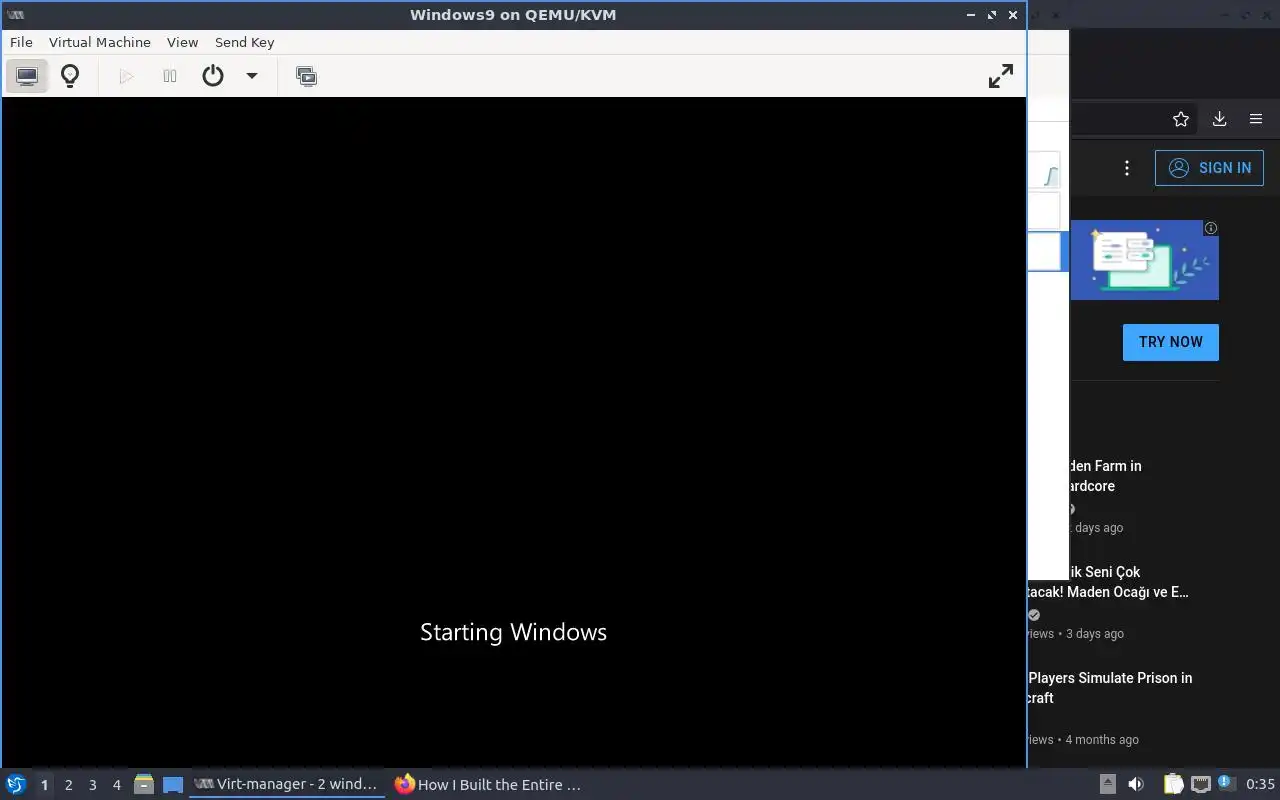
Task: Open the clipboard manager tray icon
Action: (1173, 784)
